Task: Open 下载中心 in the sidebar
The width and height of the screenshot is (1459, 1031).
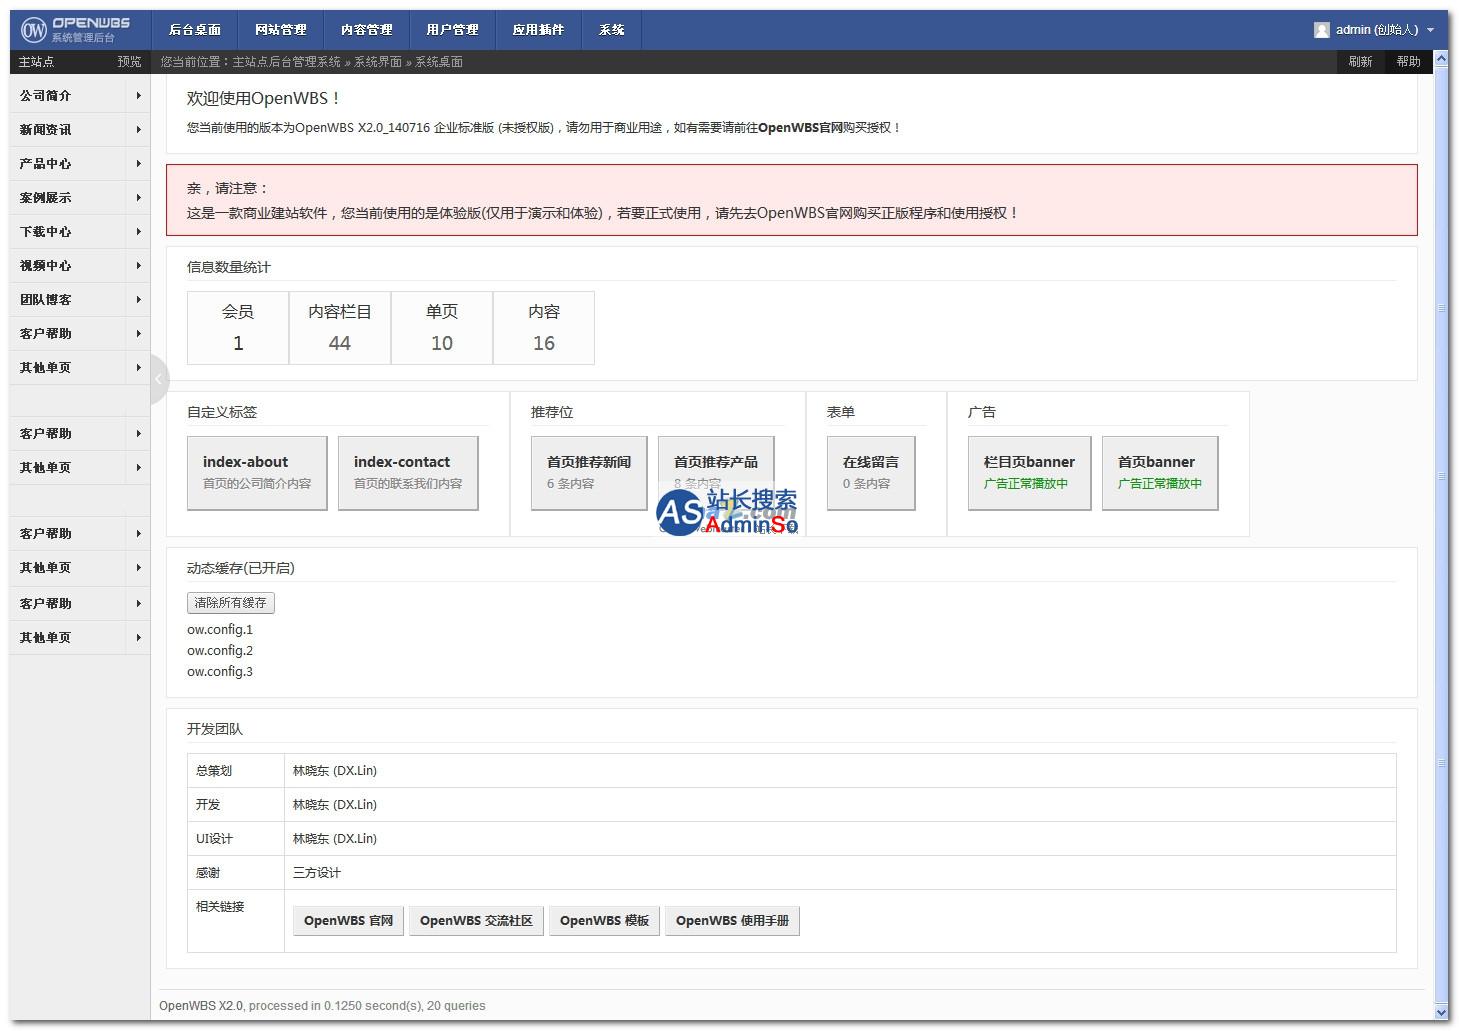Action: tap(46, 232)
